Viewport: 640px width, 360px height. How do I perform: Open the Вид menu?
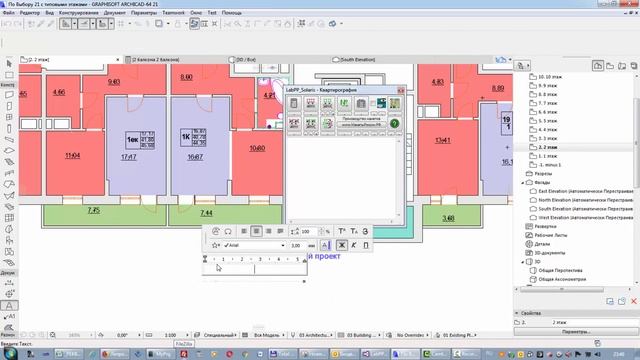click(x=49, y=13)
